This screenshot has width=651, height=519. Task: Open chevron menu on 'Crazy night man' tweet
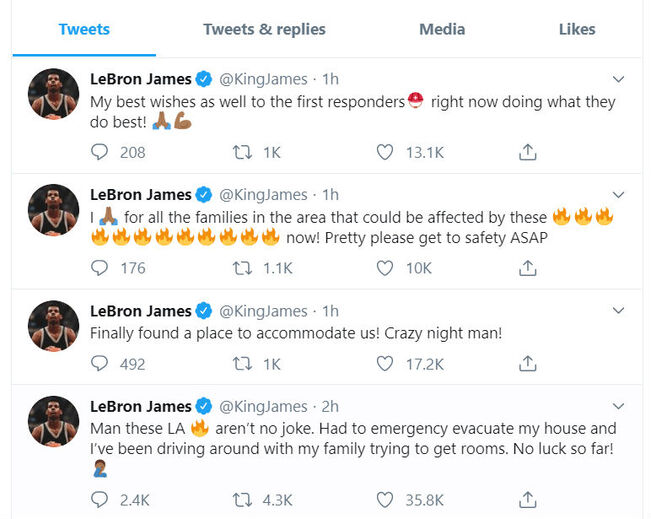(x=618, y=311)
